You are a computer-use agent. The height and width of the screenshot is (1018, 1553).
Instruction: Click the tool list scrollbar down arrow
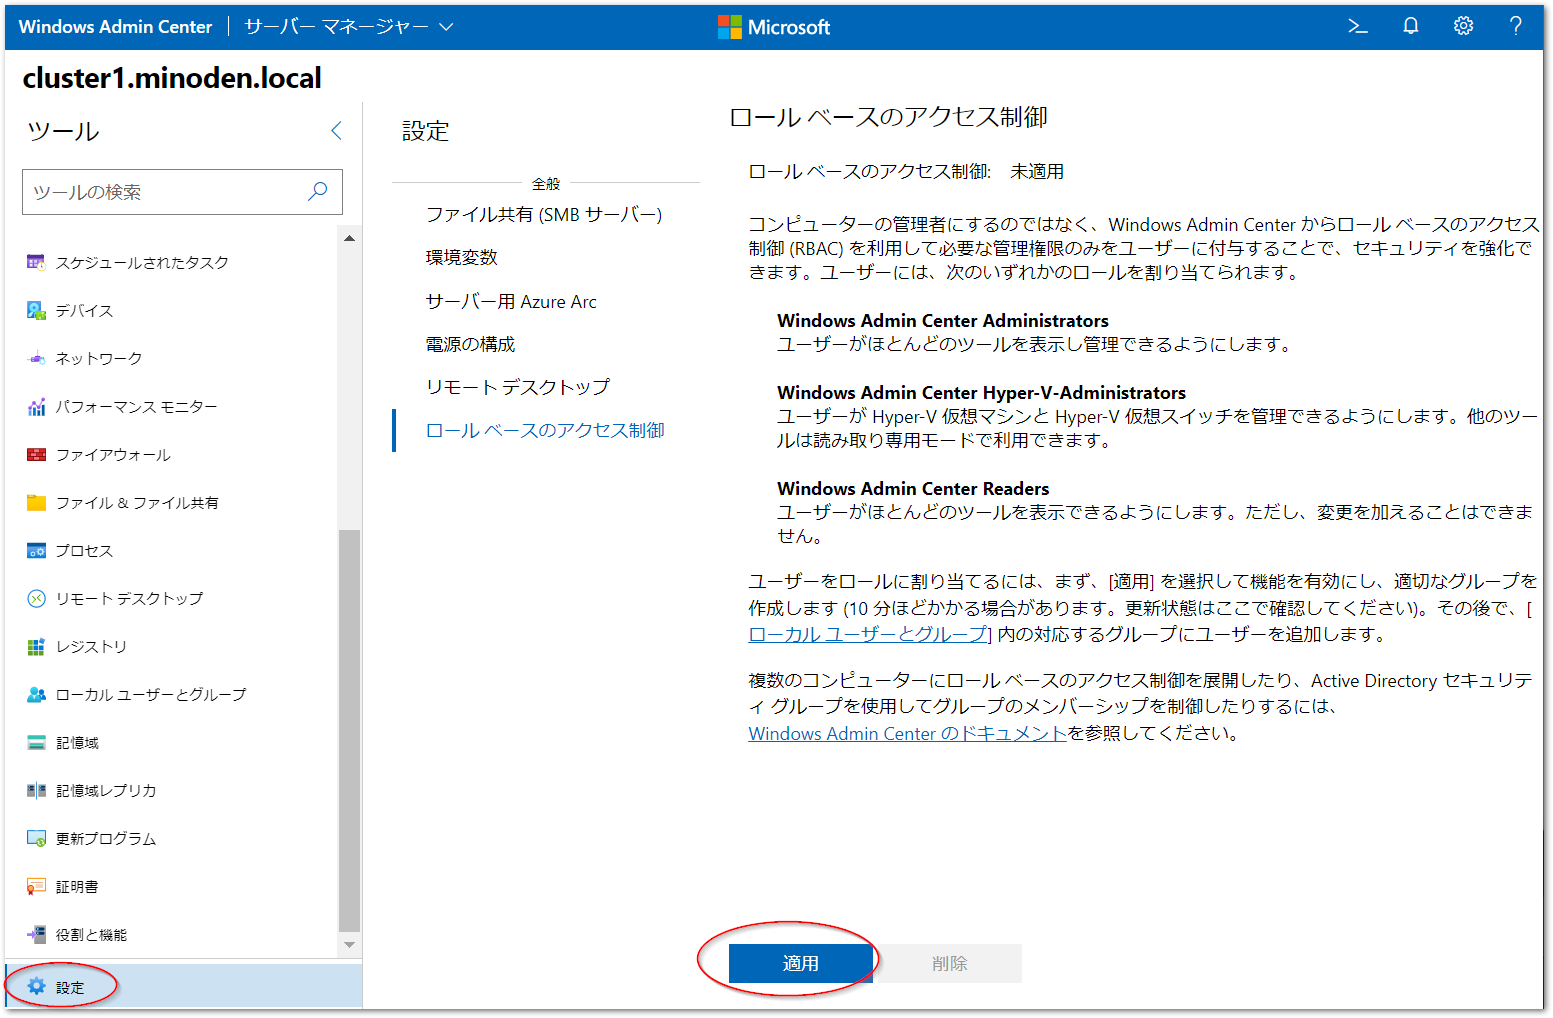pyautogui.click(x=349, y=944)
